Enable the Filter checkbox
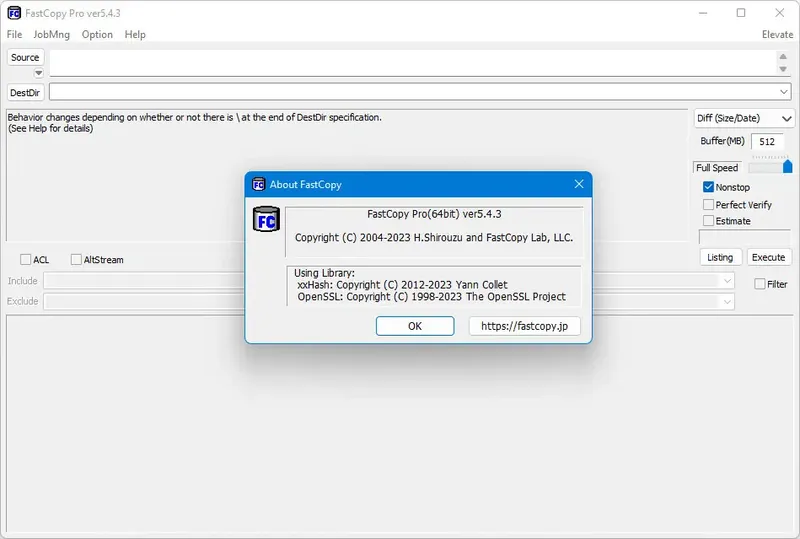The image size is (800, 539). [x=760, y=284]
